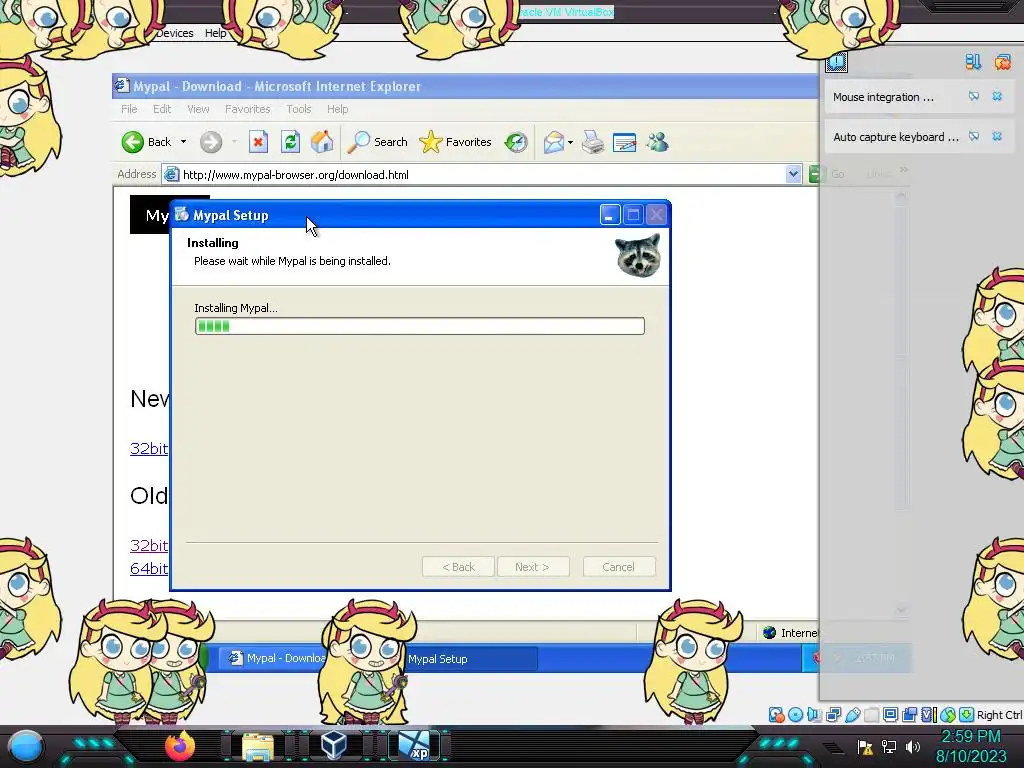This screenshot has height=768, width=1024.
Task: Click the Auto capture keyboard notification text
Action: point(896,137)
